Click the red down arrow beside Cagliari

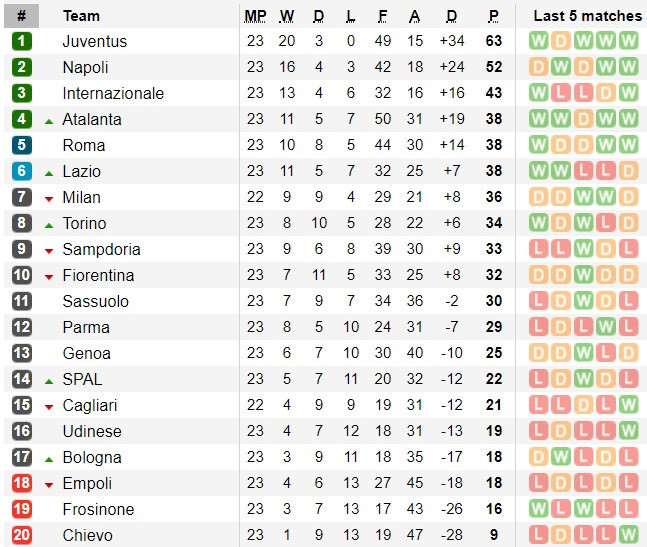click(x=48, y=406)
